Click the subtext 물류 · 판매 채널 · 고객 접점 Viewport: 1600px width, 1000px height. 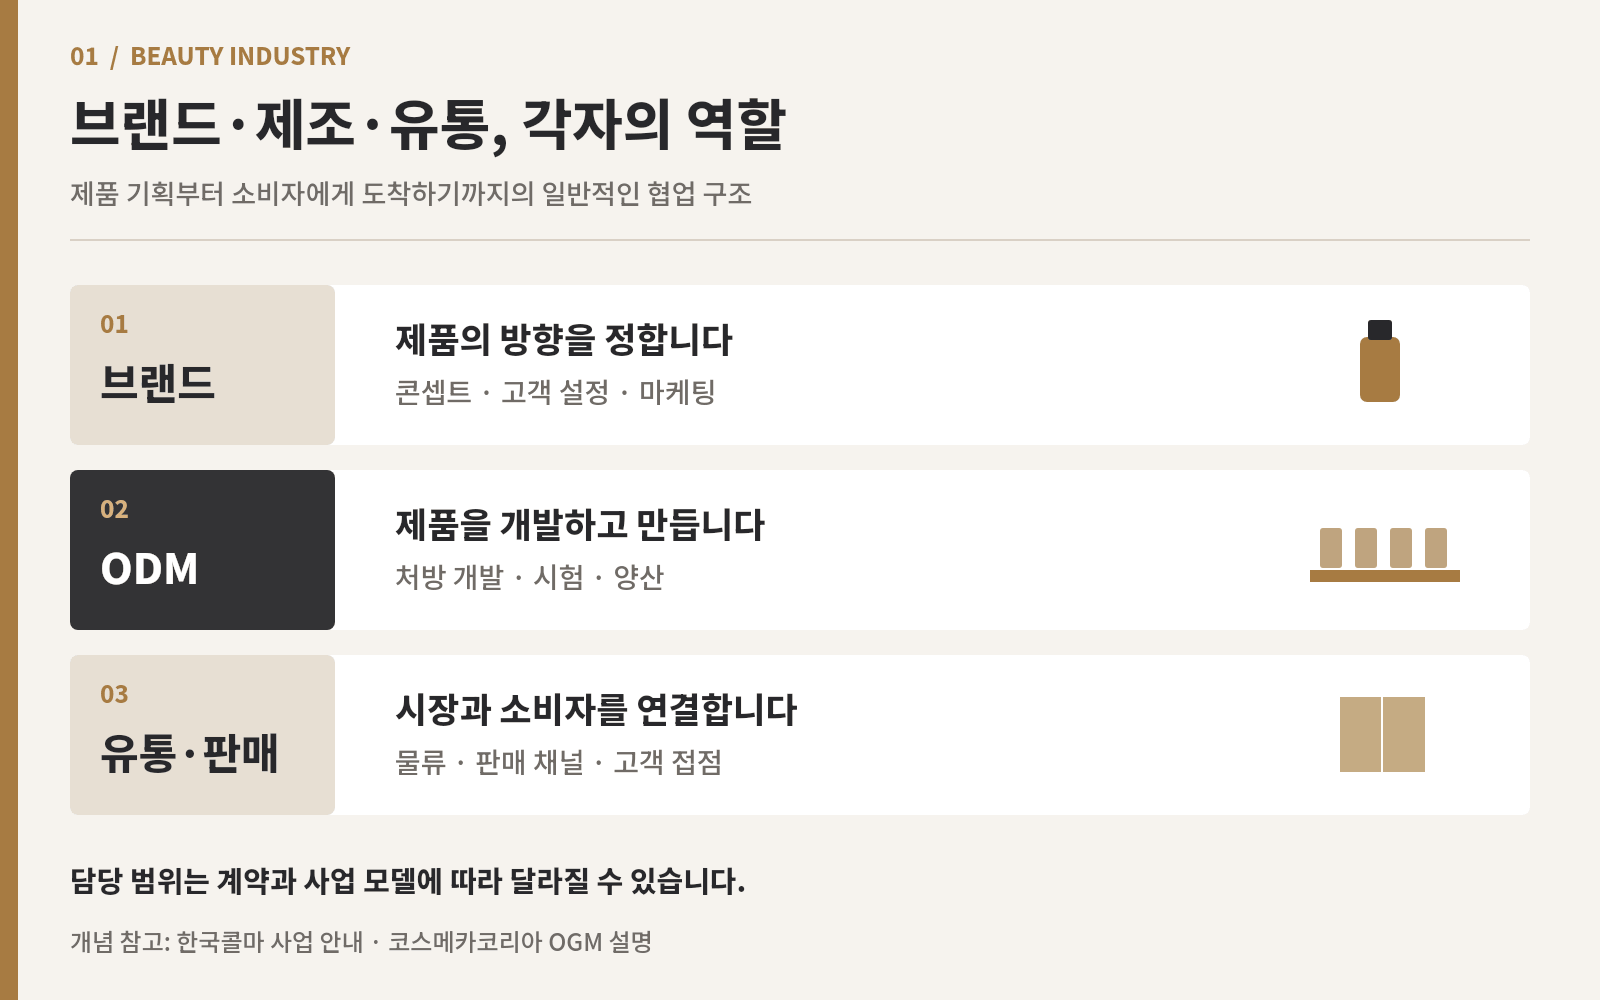558,762
